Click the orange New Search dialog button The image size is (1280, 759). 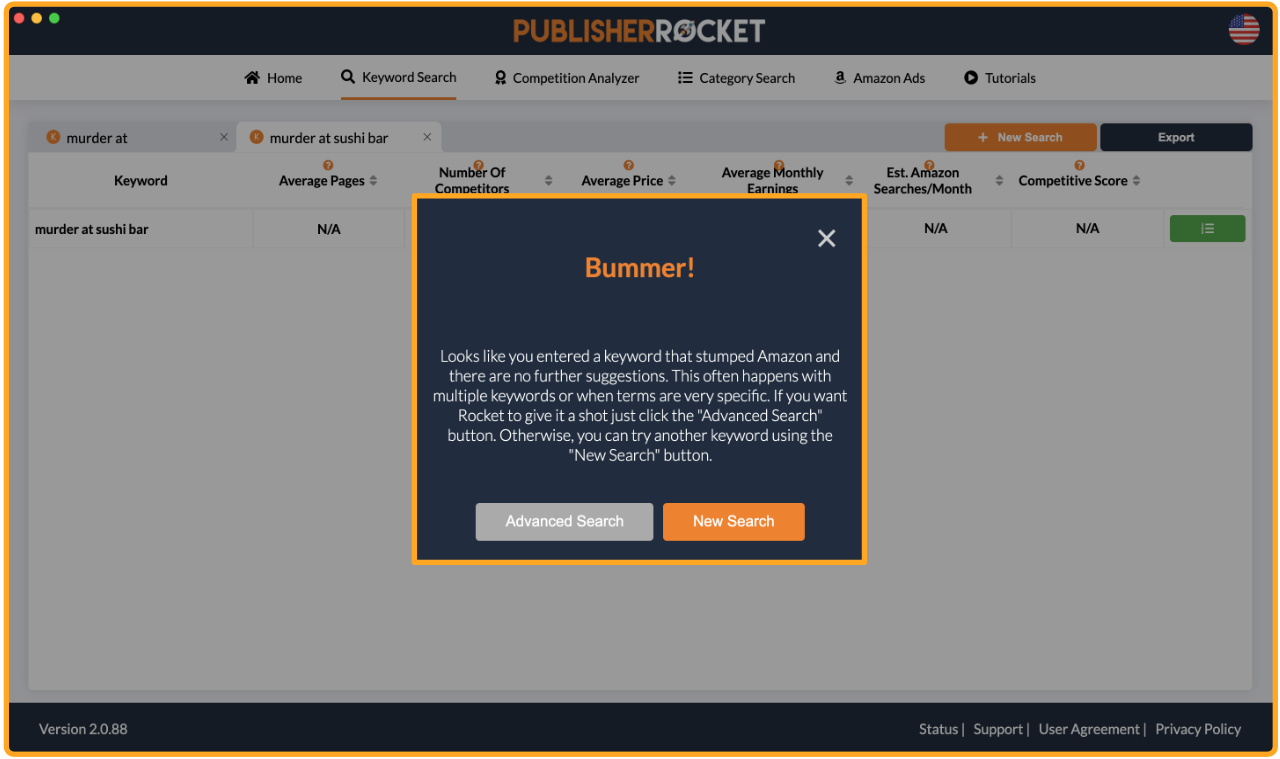point(733,521)
